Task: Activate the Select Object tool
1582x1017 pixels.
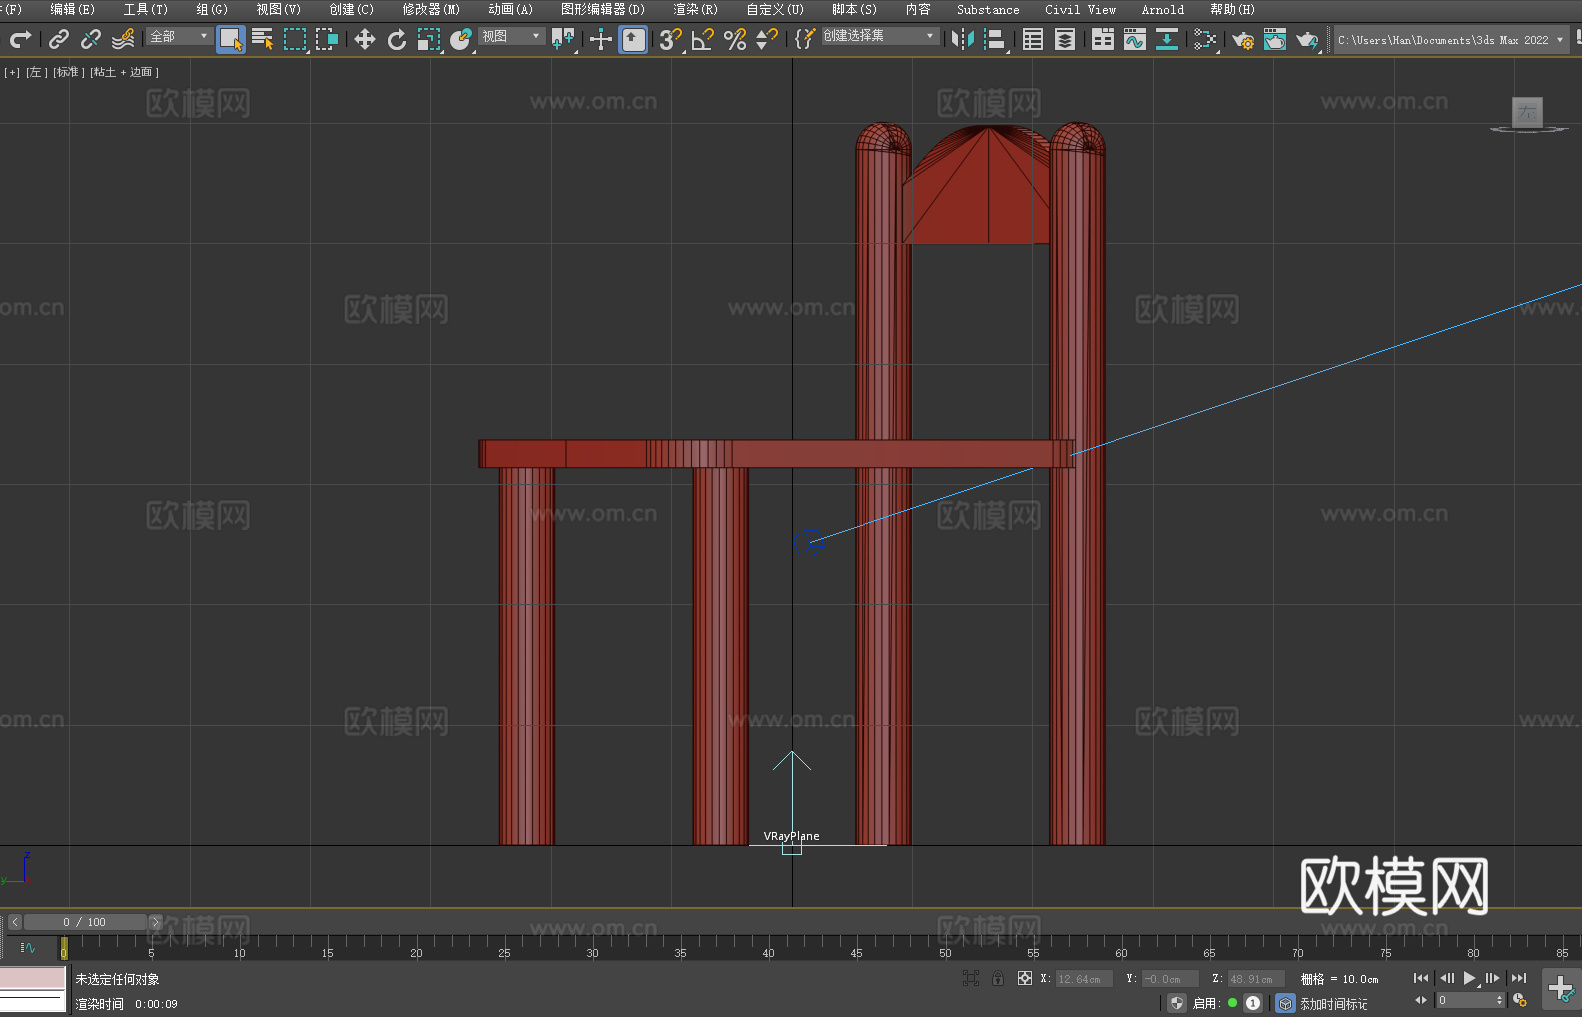Action: tap(231, 39)
